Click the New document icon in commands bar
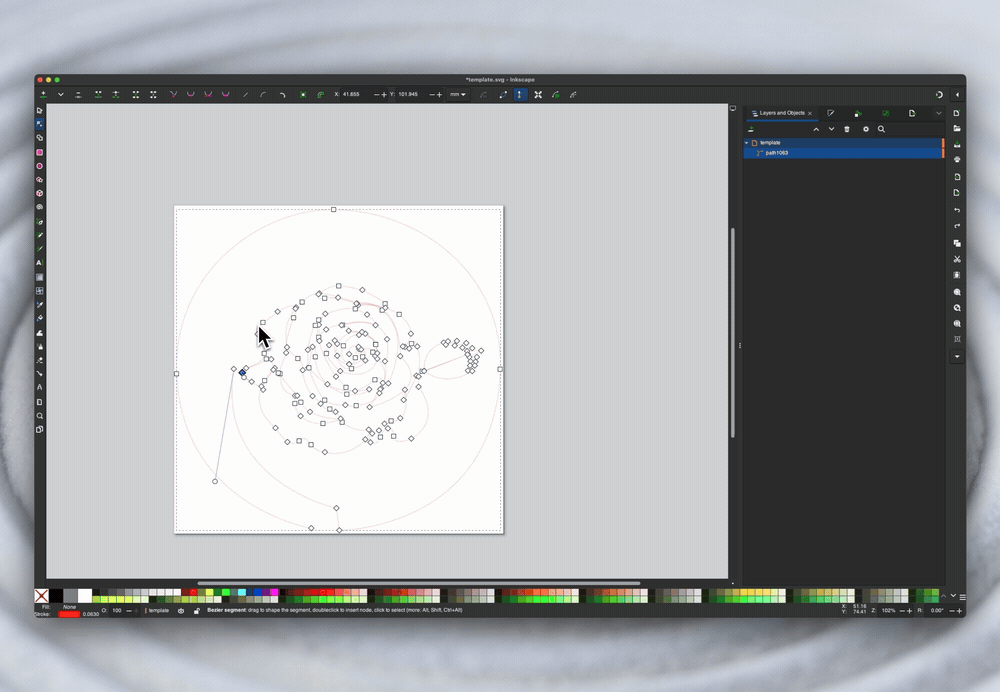This screenshot has width=1000, height=692. 957,113
